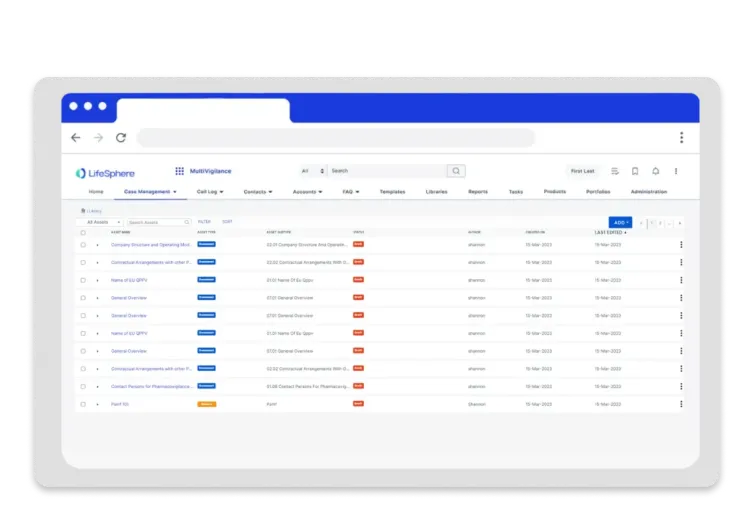Open the Accounts dropdown menu
This screenshot has width=744, height=532.
pos(307,192)
